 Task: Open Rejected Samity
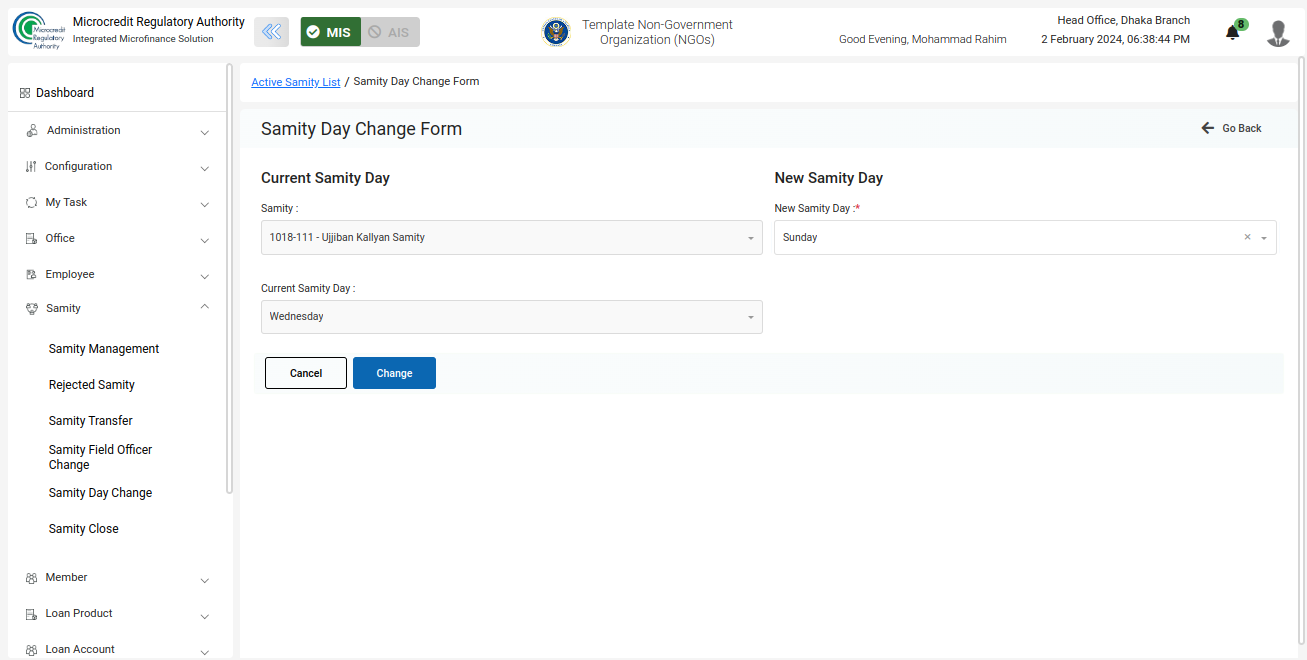92,385
